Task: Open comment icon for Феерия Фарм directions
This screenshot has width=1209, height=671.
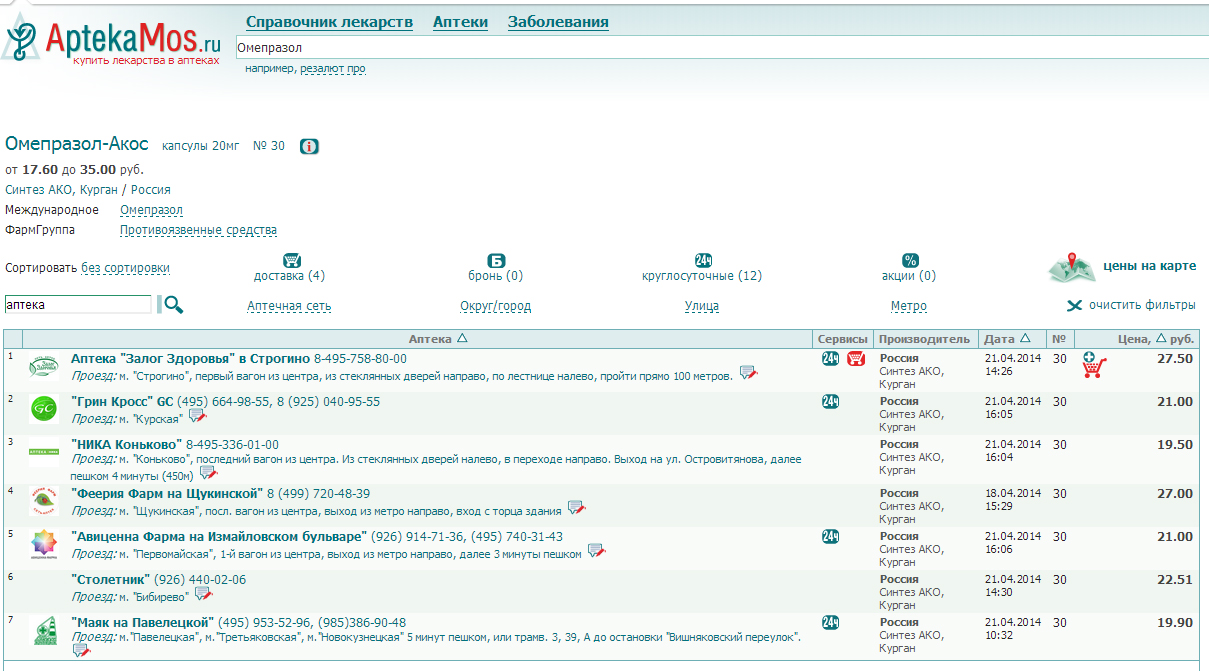Action: click(576, 508)
